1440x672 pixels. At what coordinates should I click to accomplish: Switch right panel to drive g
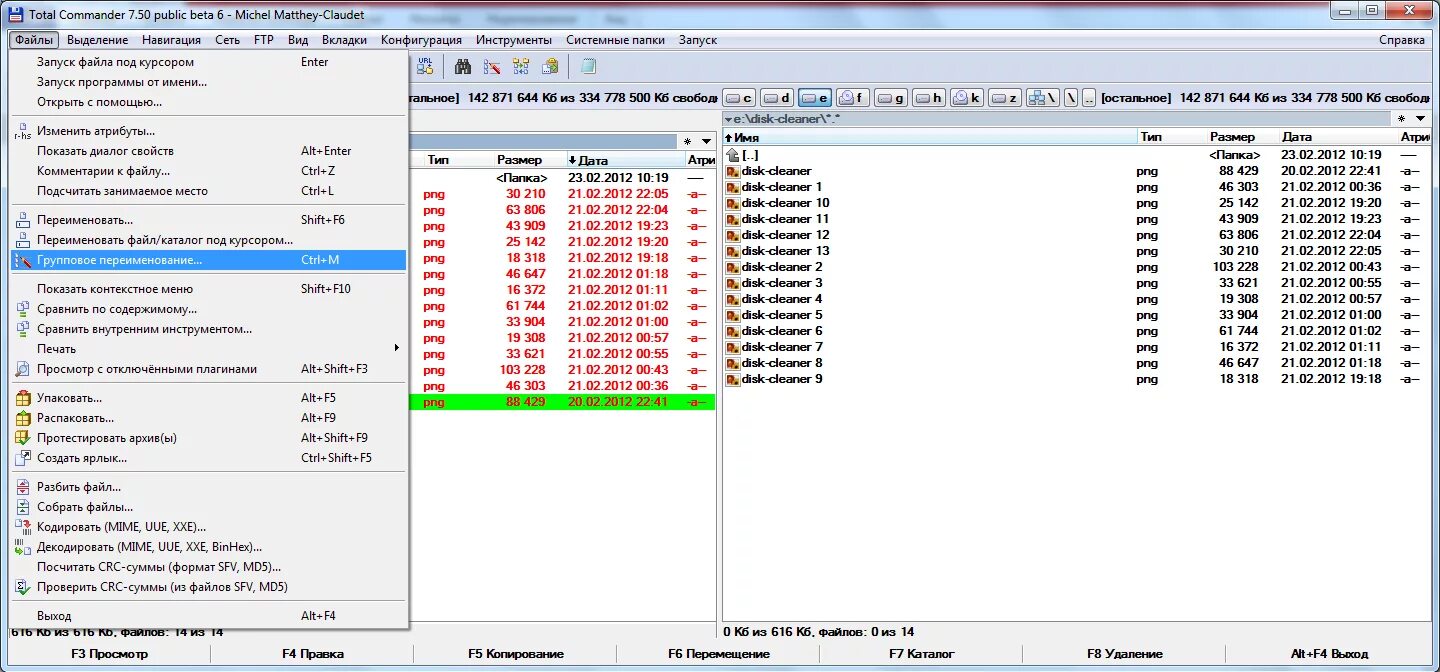891,97
